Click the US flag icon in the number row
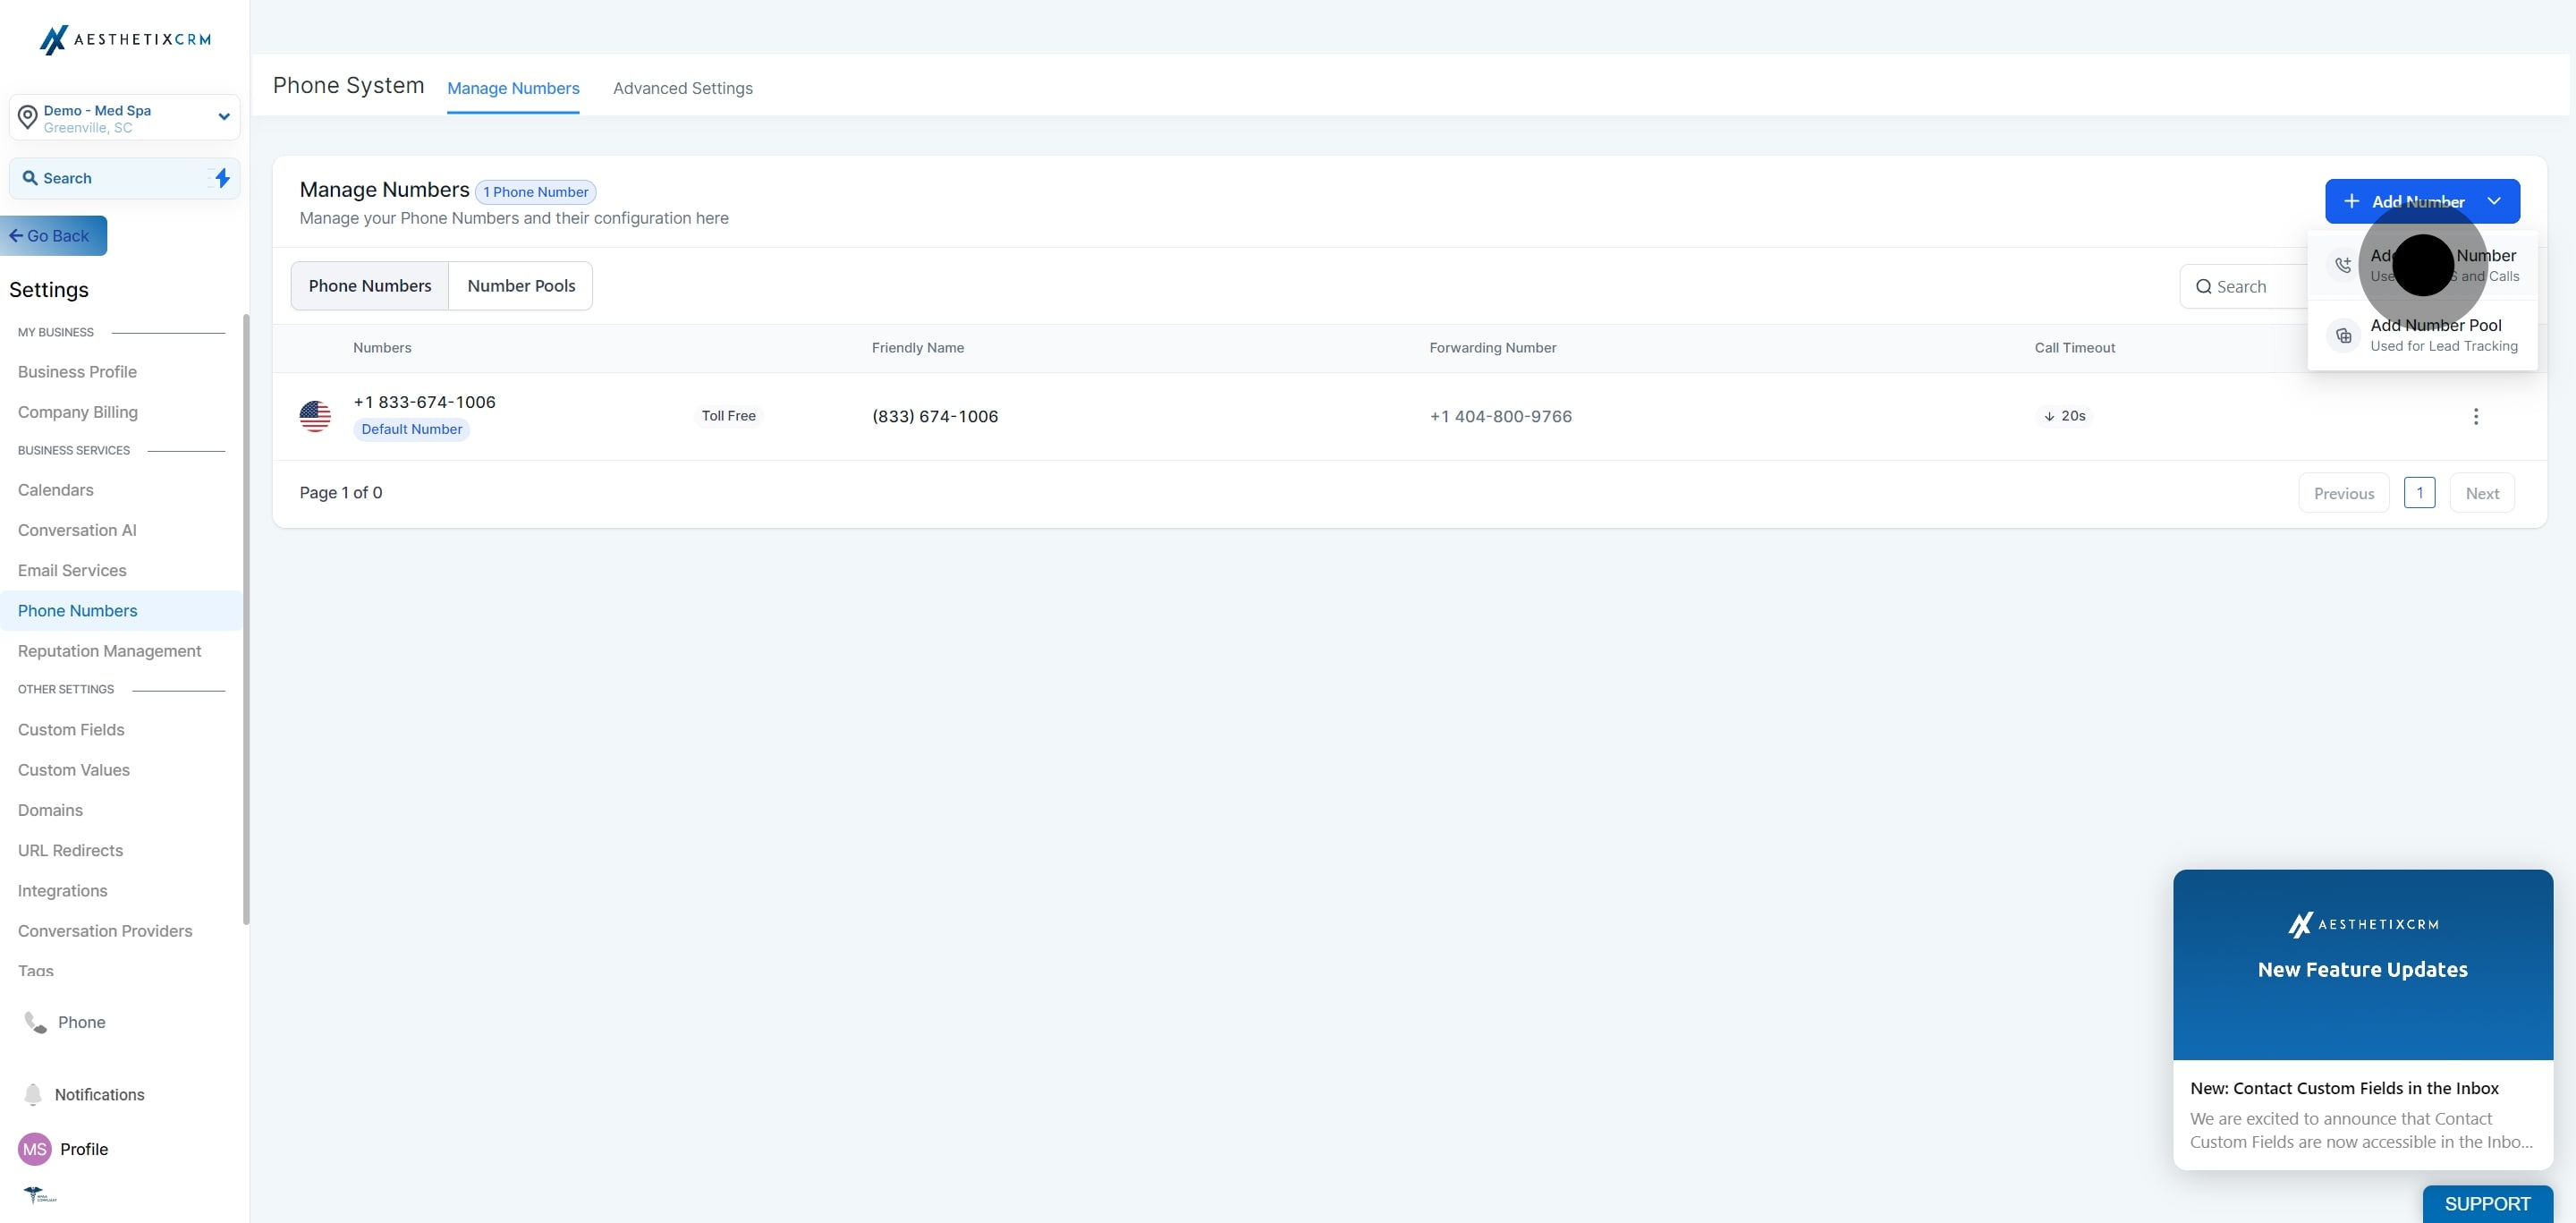The image size is (2576, 1223). point(315,416)
